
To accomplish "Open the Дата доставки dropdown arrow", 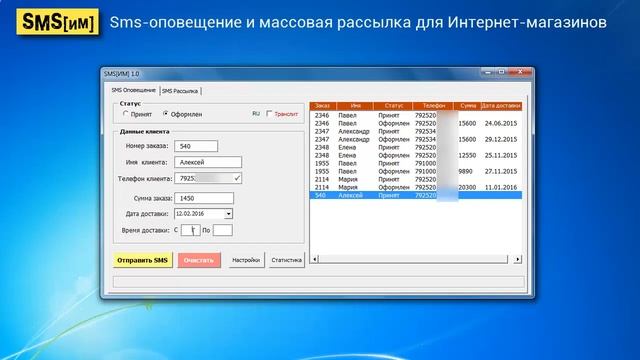I will coord(229,214).
